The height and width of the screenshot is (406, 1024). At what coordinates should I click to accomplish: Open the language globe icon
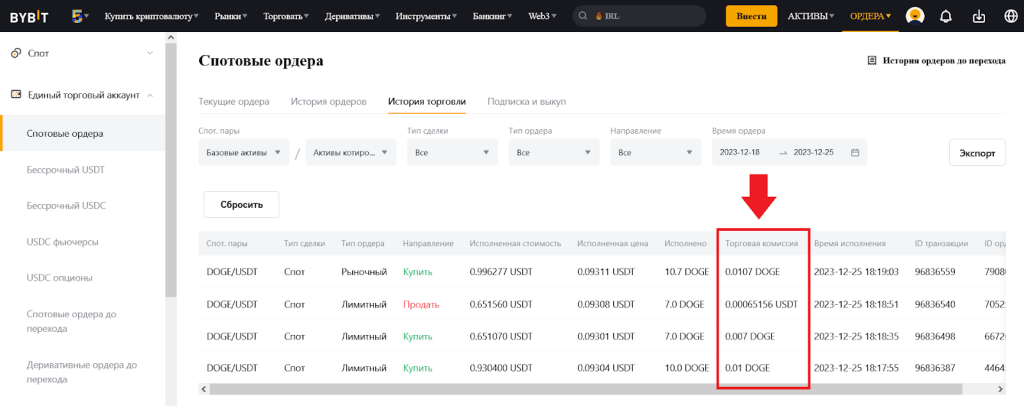[x=1008, y=16]
